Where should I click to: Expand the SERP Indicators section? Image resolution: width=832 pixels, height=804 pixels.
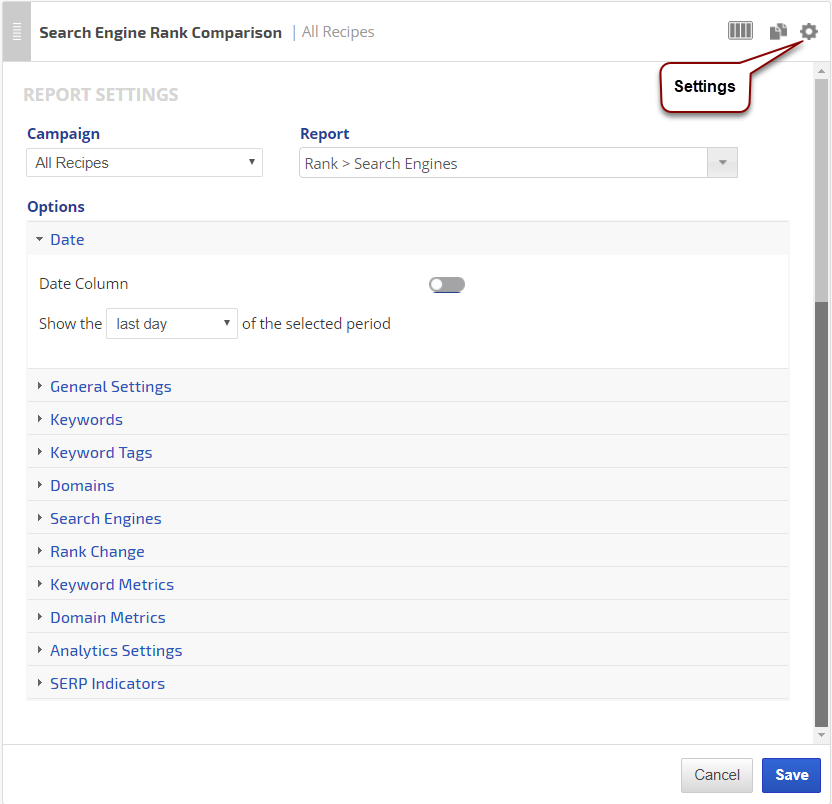107,684
